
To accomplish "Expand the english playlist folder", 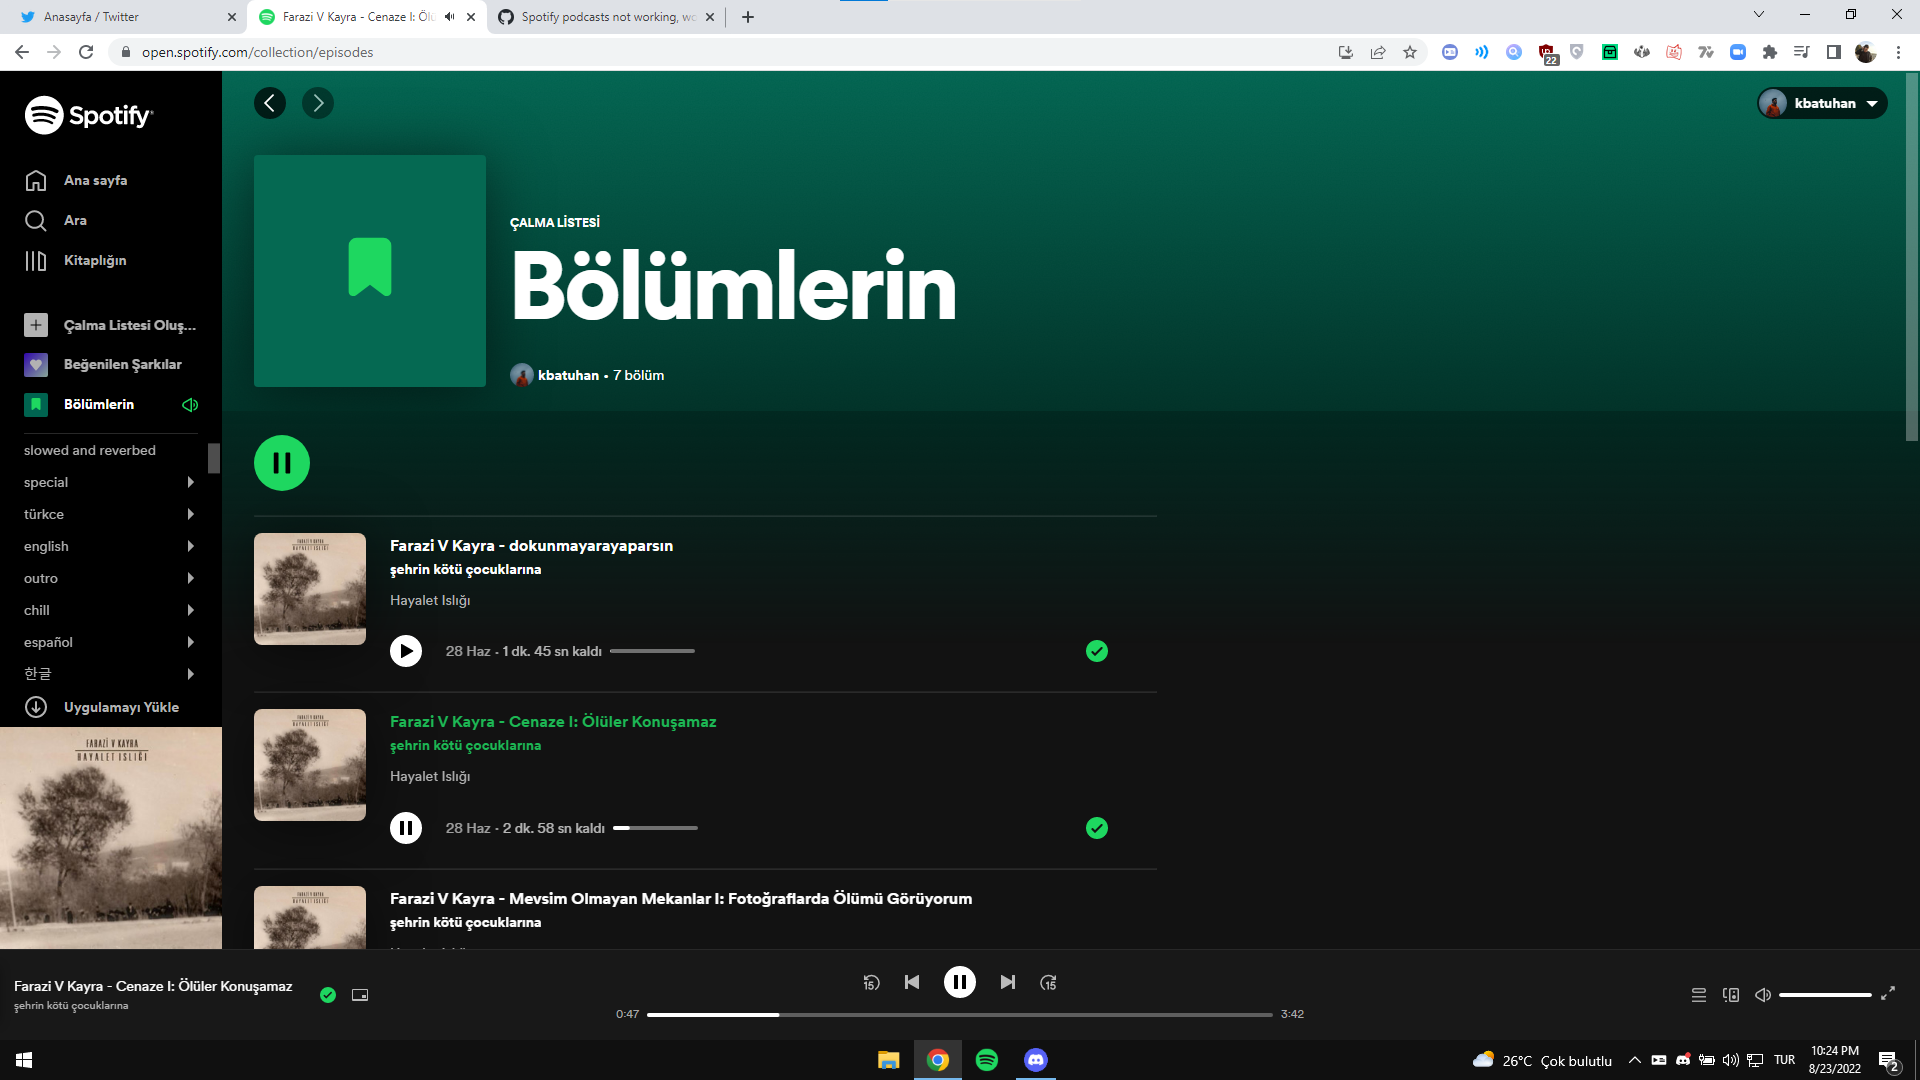I will [x=190, y=546].
